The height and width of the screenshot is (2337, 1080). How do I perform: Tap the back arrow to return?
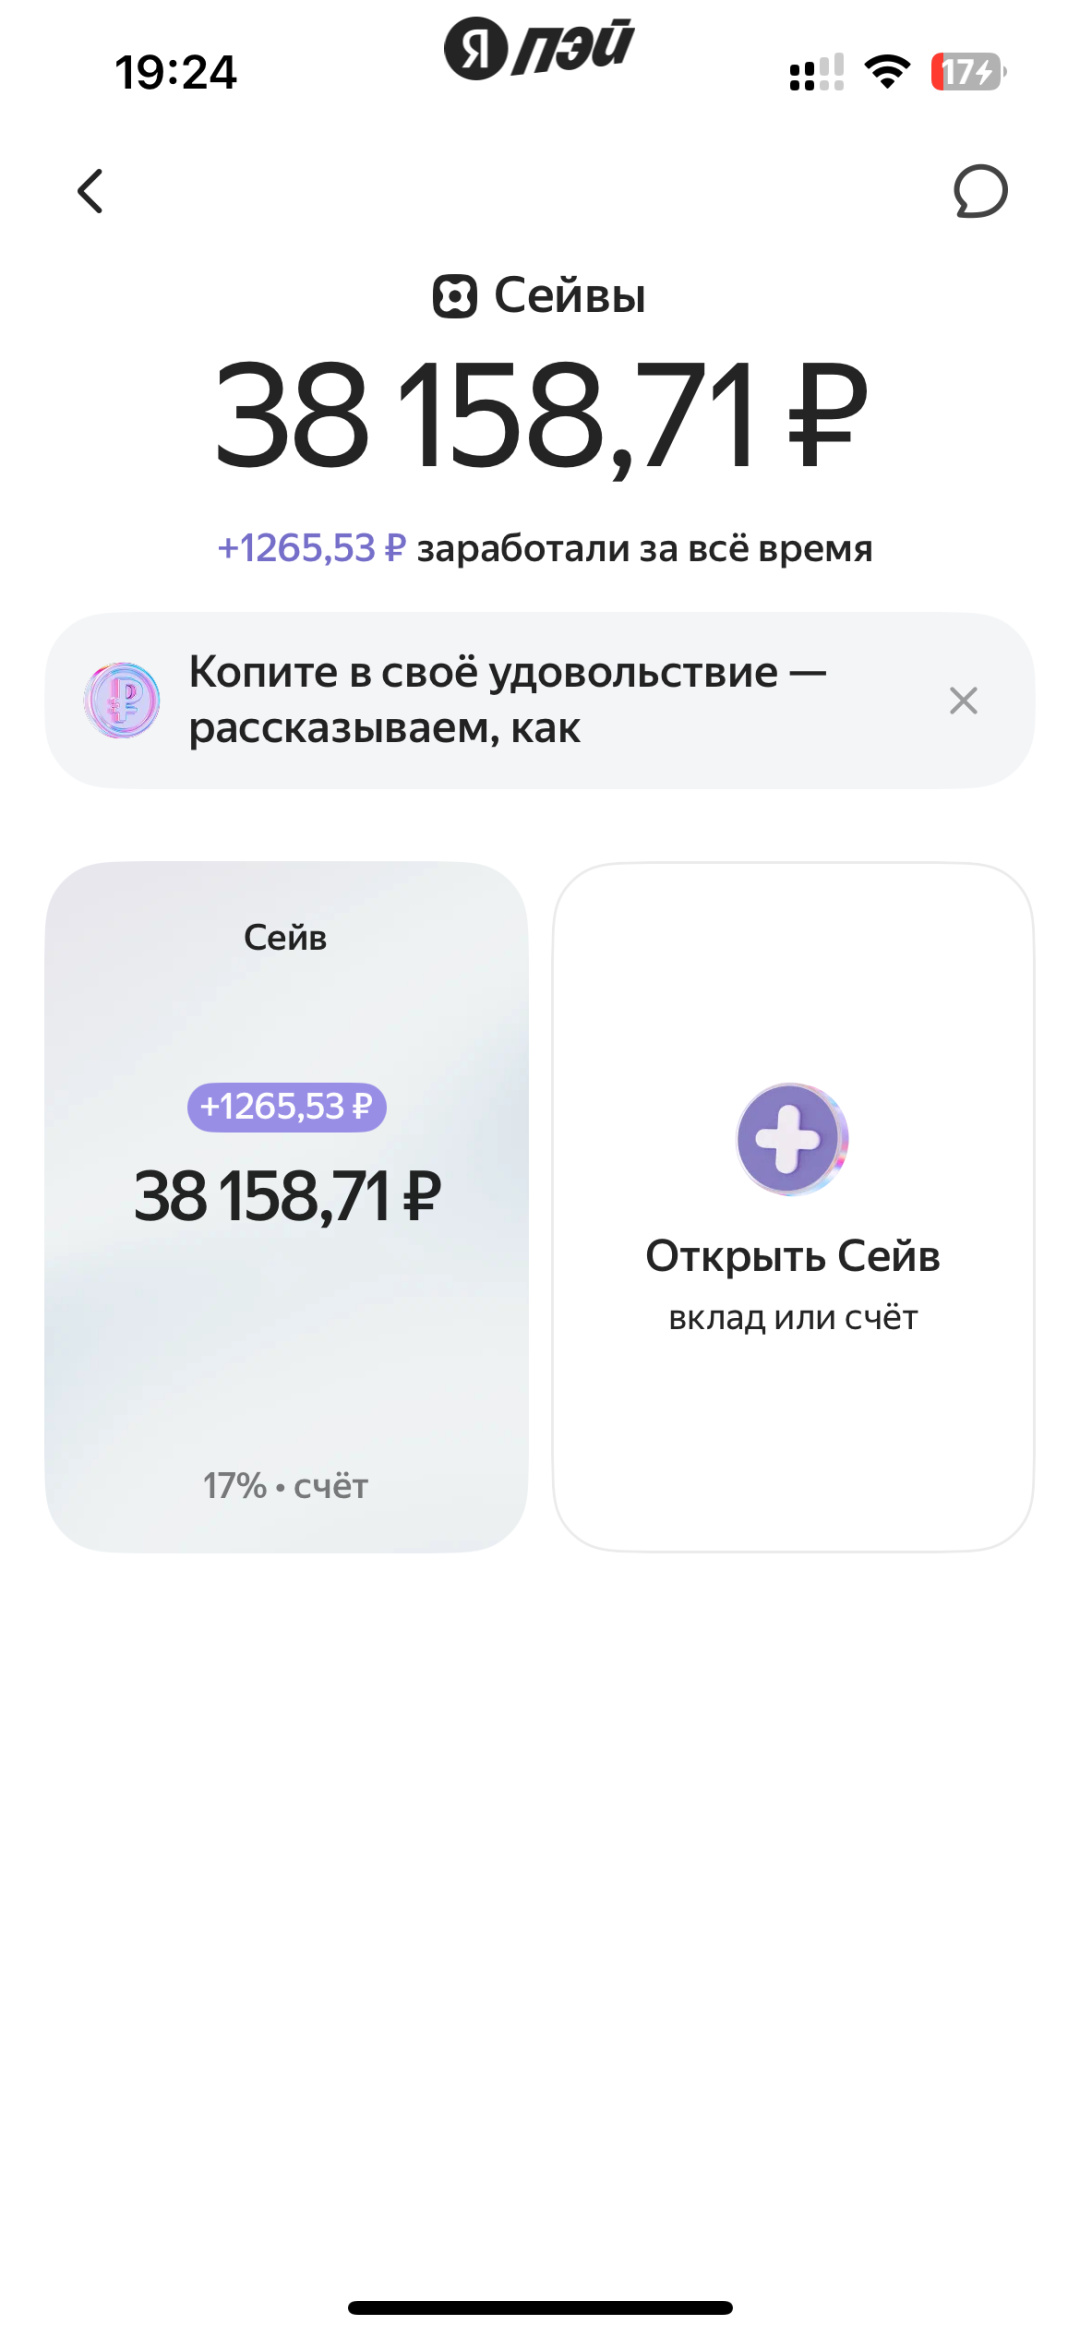(90, 191)
